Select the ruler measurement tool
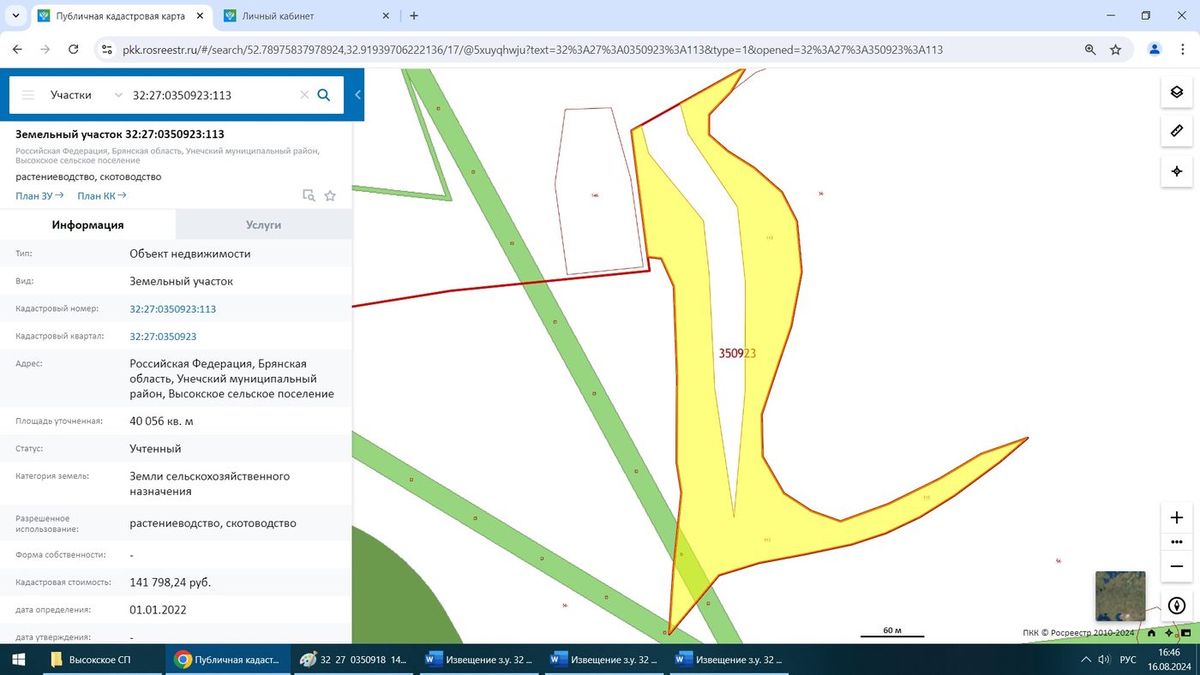 click(1177, 132)
